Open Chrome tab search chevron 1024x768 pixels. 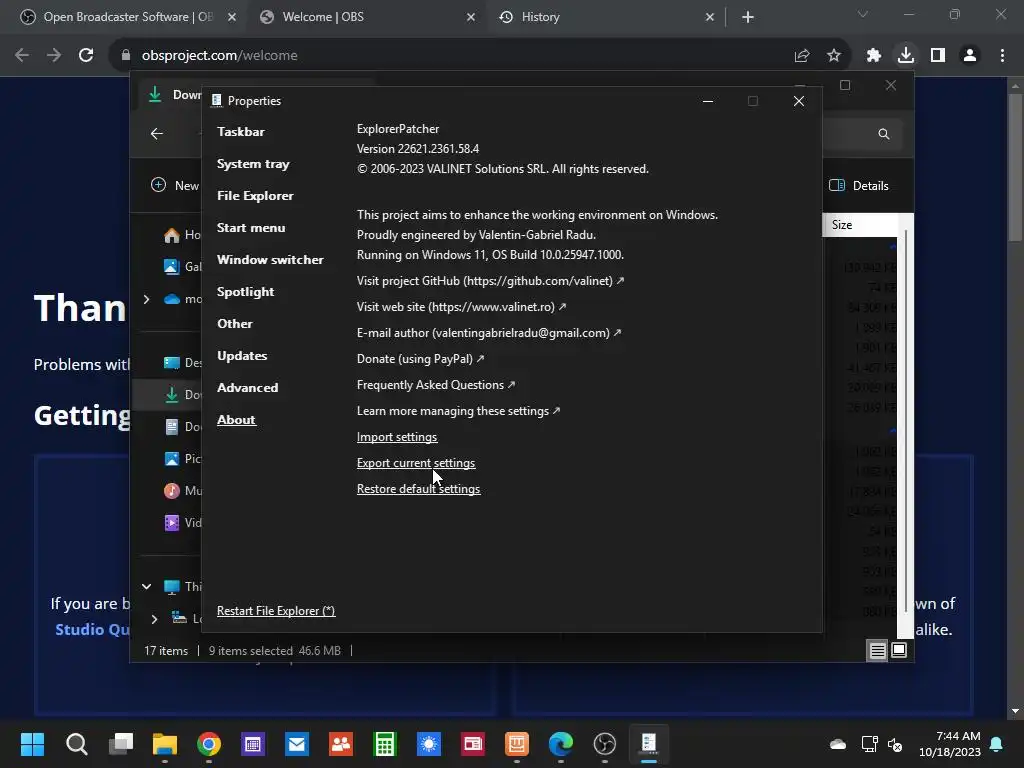tap(863, 14)
